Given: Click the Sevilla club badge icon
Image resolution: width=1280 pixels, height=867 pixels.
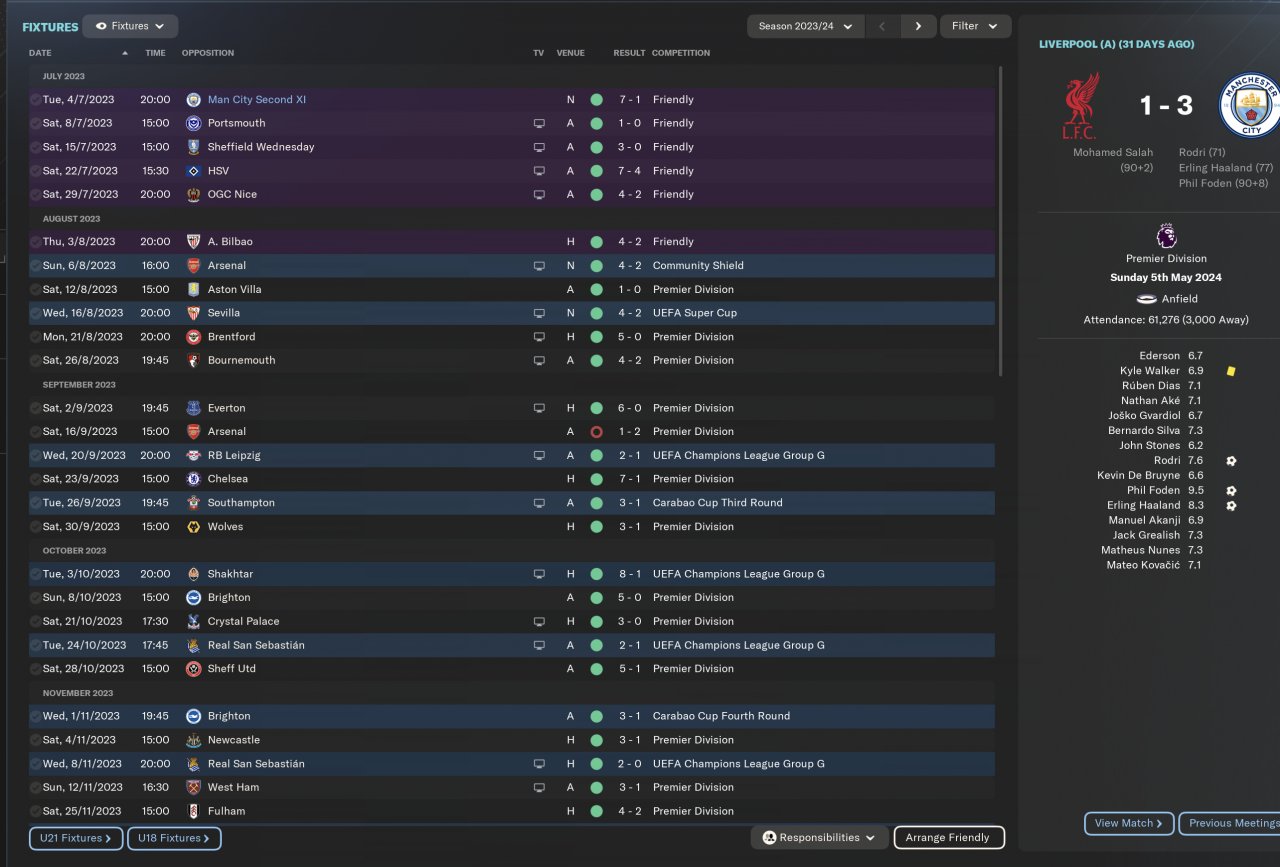Looking at the screenshot, I should 194,313.
